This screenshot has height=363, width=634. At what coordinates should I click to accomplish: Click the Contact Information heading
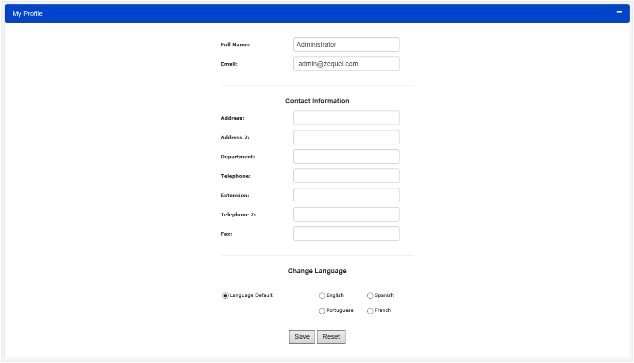(317, 101)
